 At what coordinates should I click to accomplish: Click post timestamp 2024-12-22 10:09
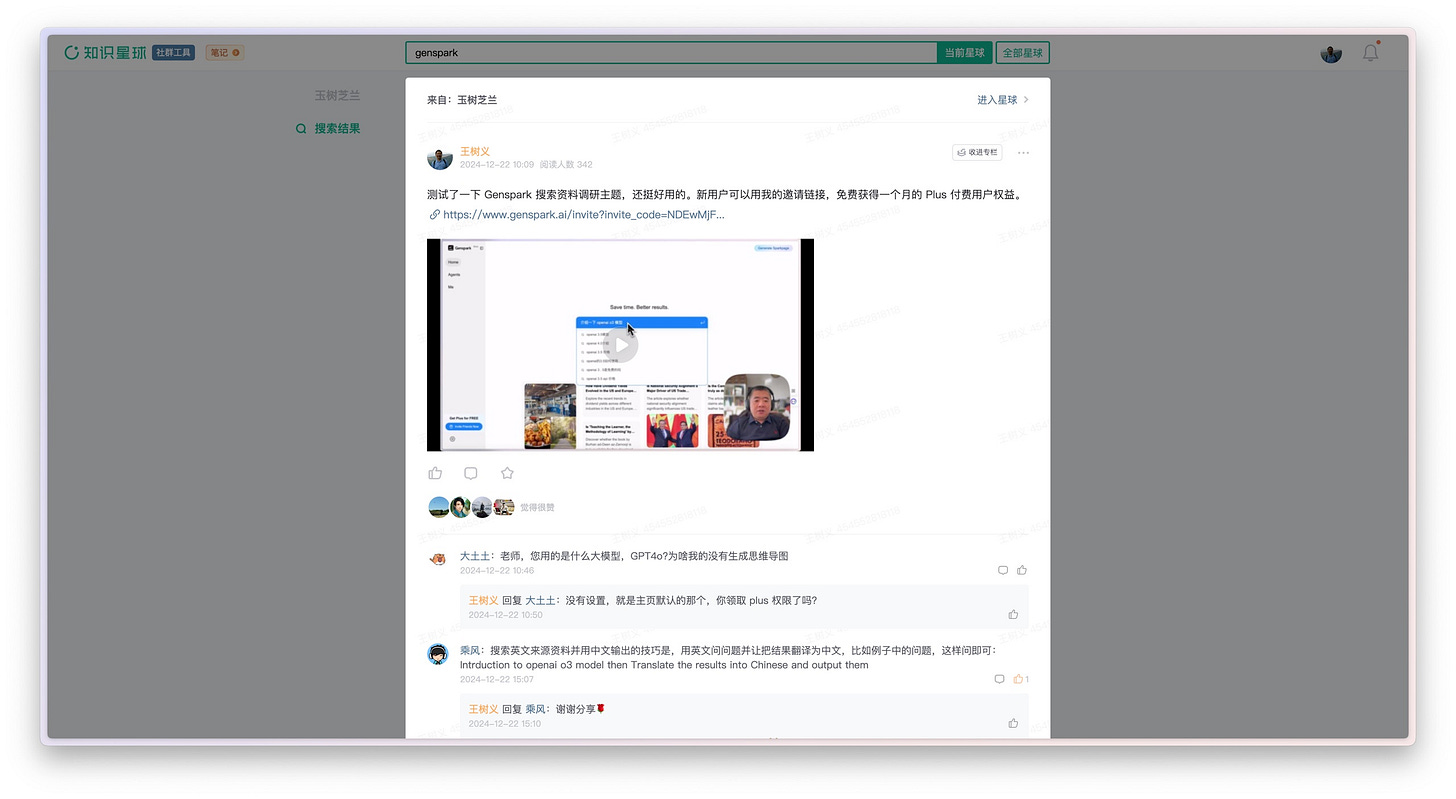[497, 165]
